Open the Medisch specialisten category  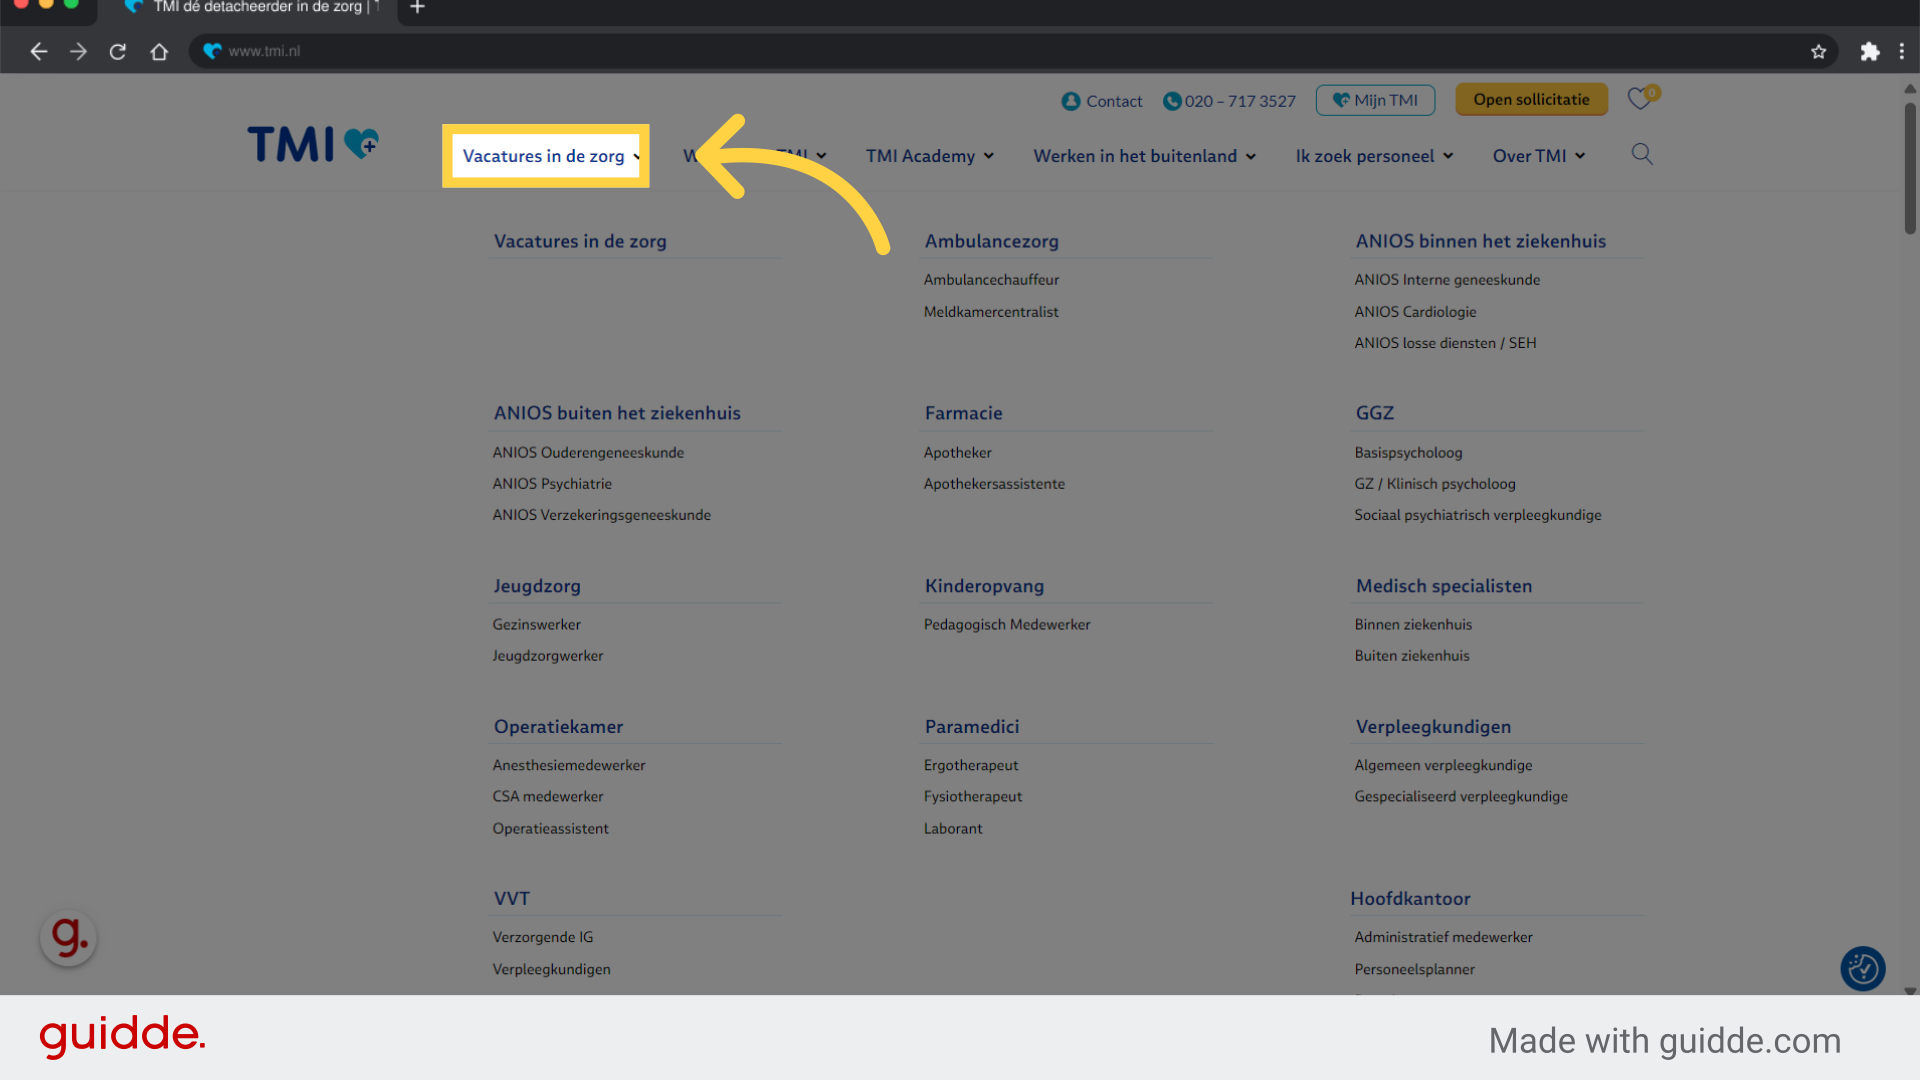click(x=1443, y=586)
